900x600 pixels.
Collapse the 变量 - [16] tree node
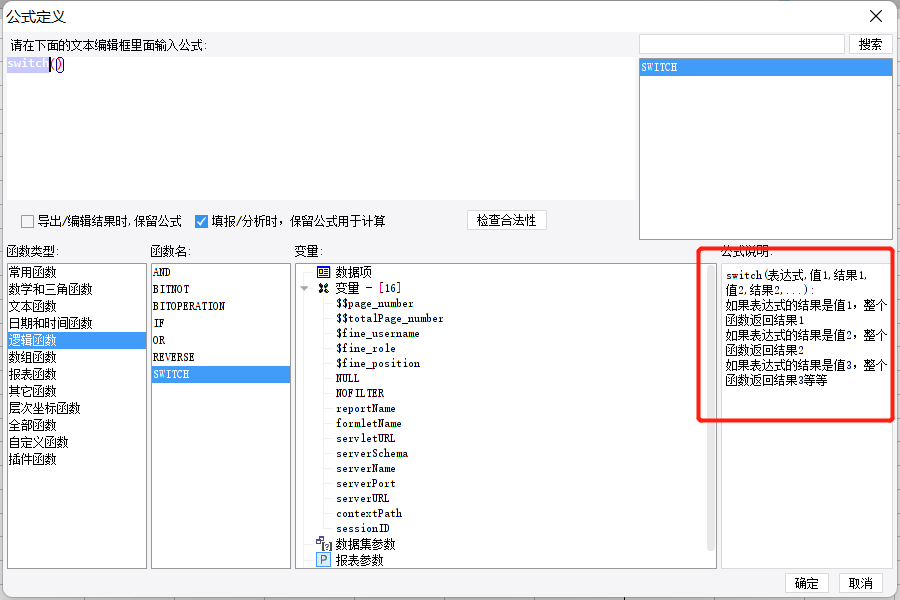pos(304,289)
